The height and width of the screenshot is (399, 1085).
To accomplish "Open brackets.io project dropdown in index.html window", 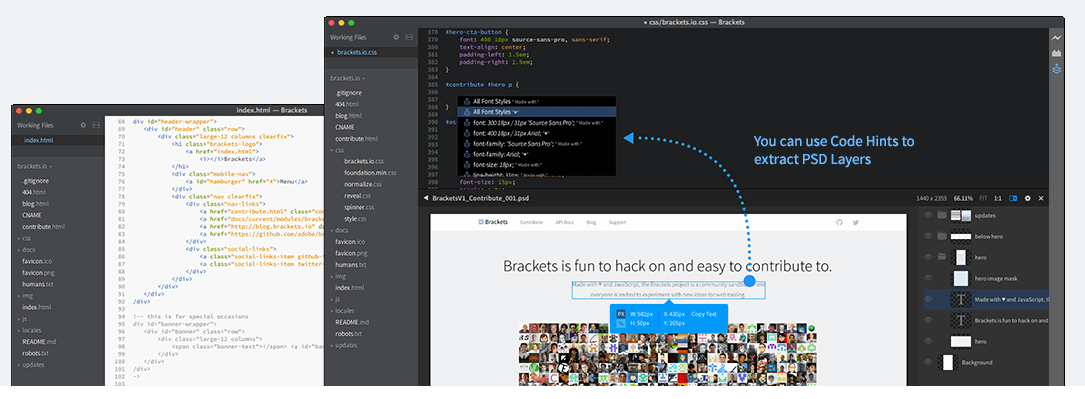I will click(x=36, y=166).
